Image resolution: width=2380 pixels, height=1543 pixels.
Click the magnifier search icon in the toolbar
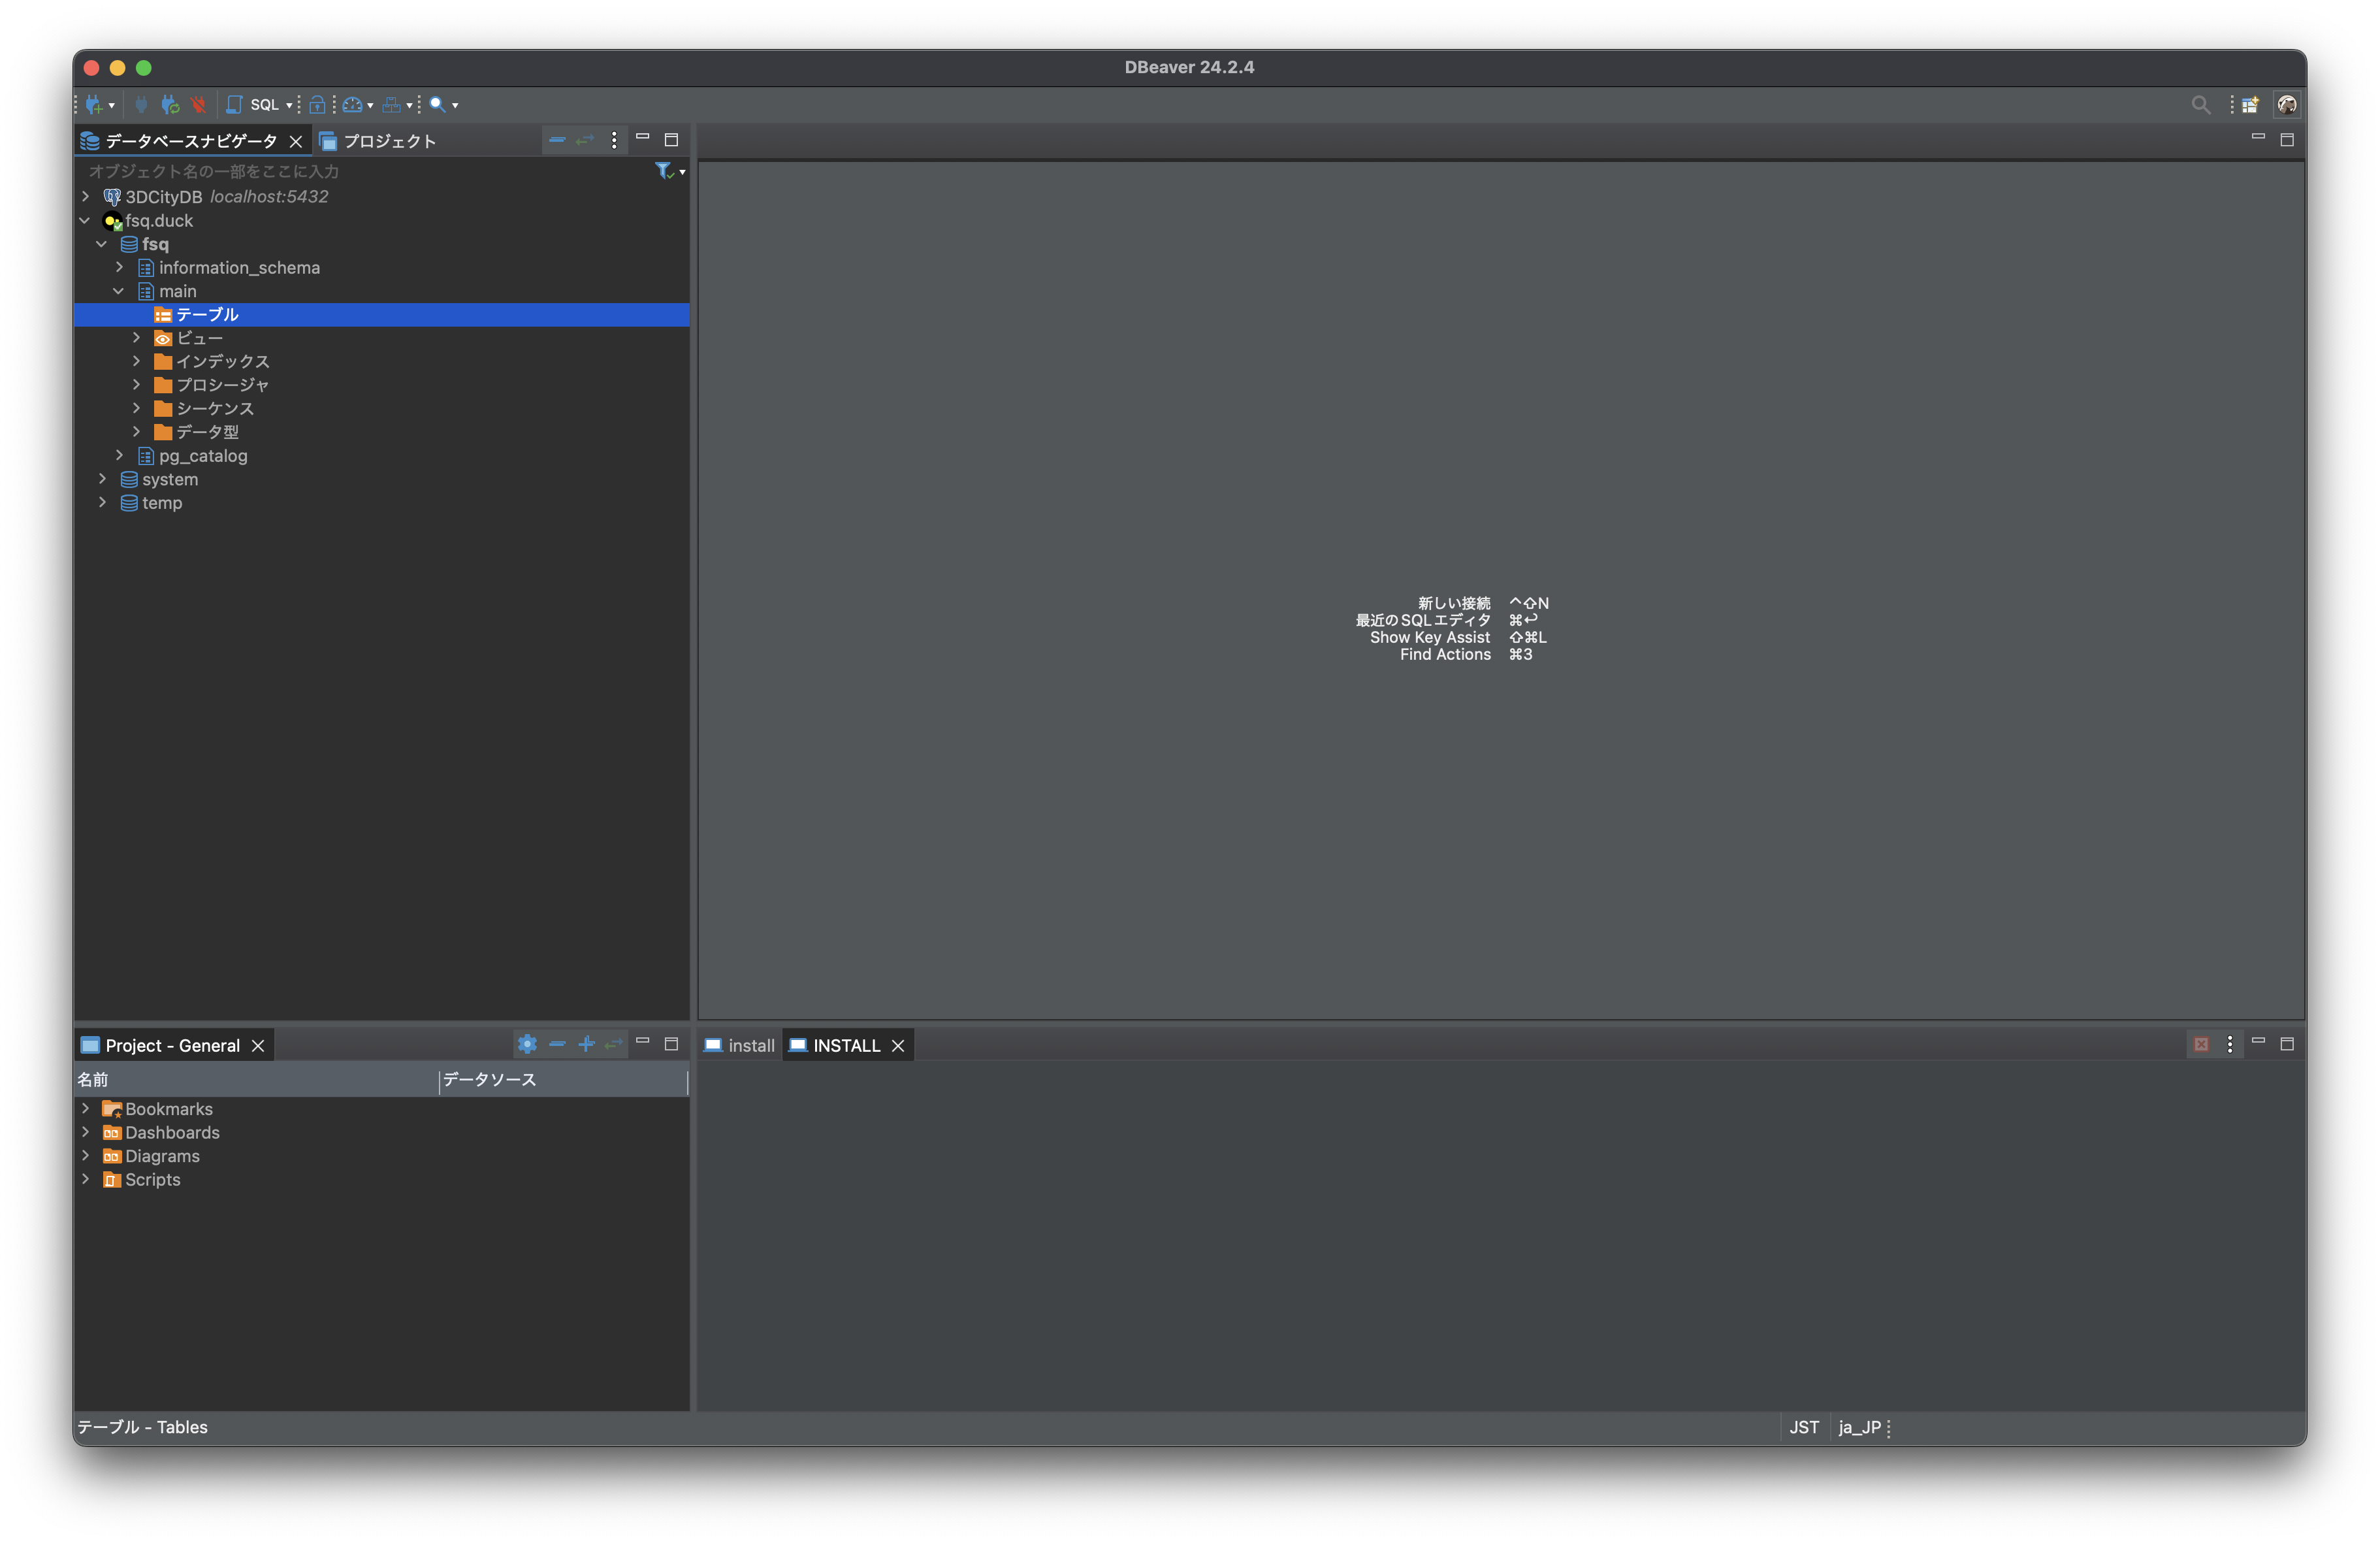point(437,104)
